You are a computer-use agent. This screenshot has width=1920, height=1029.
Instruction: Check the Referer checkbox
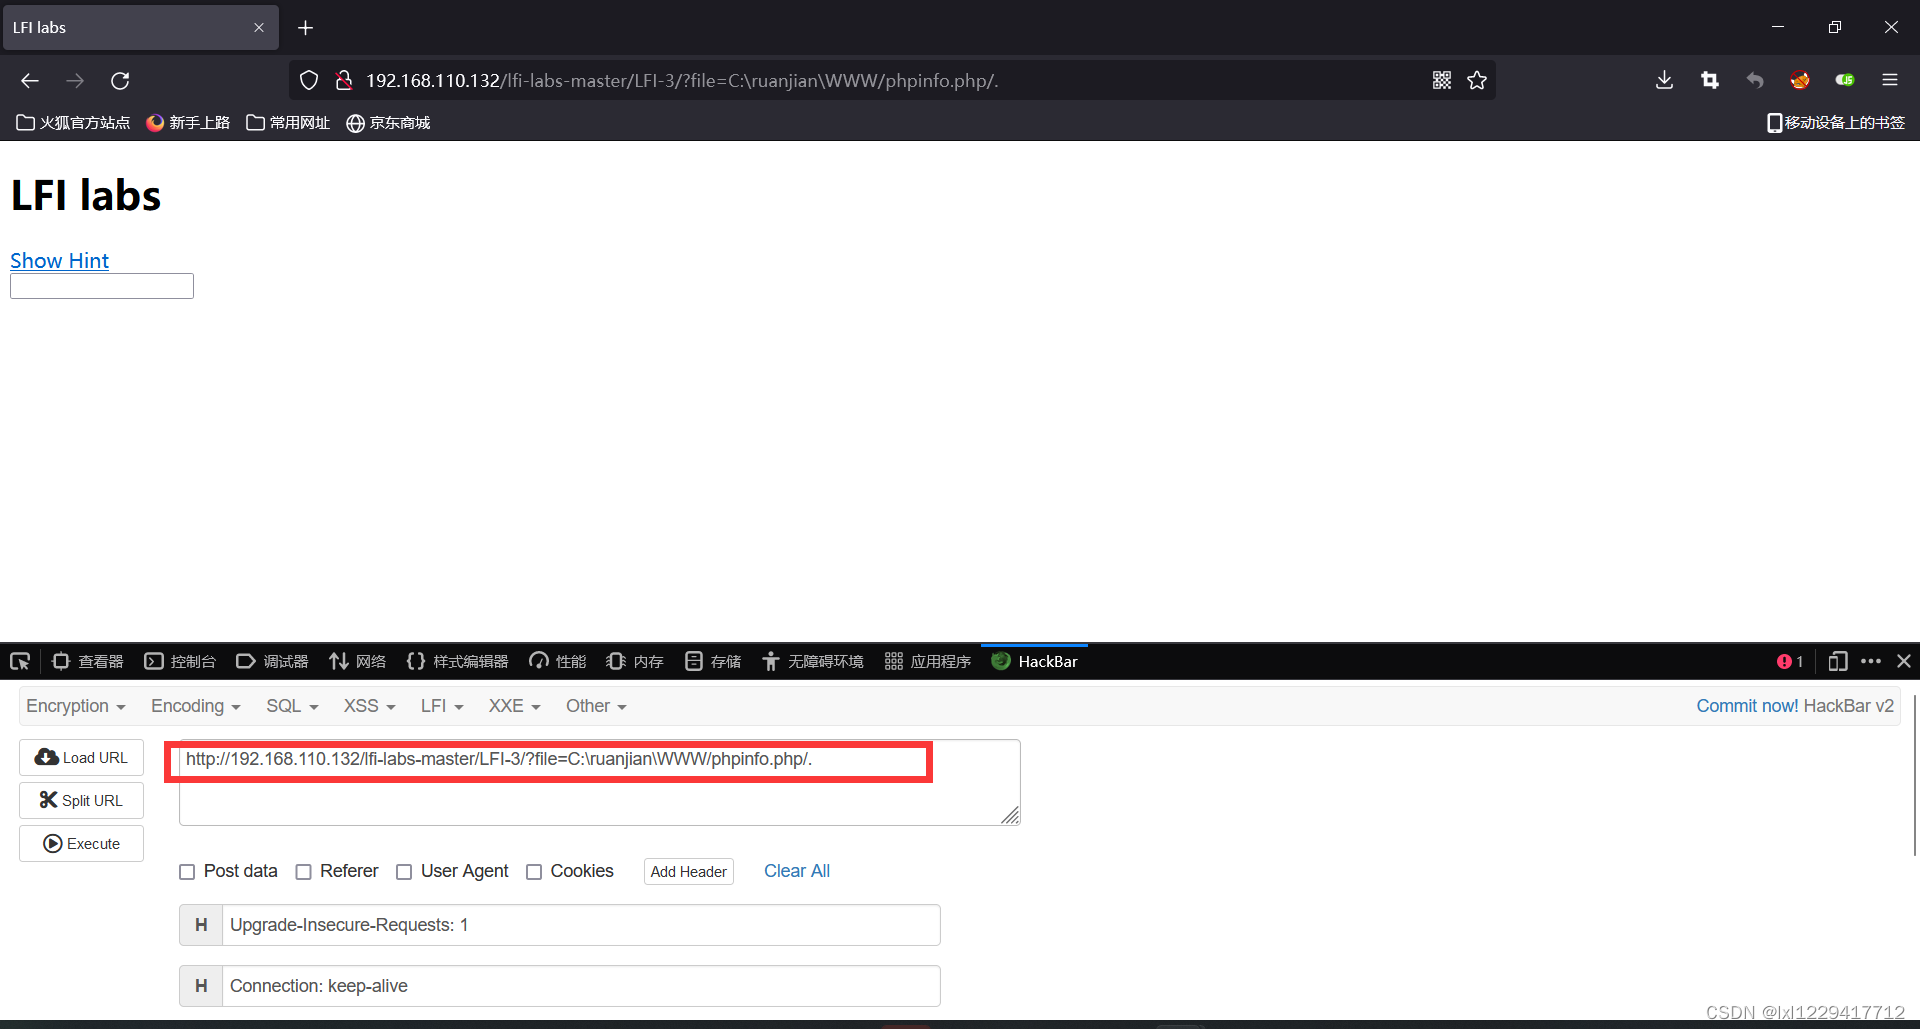[304, 871]
